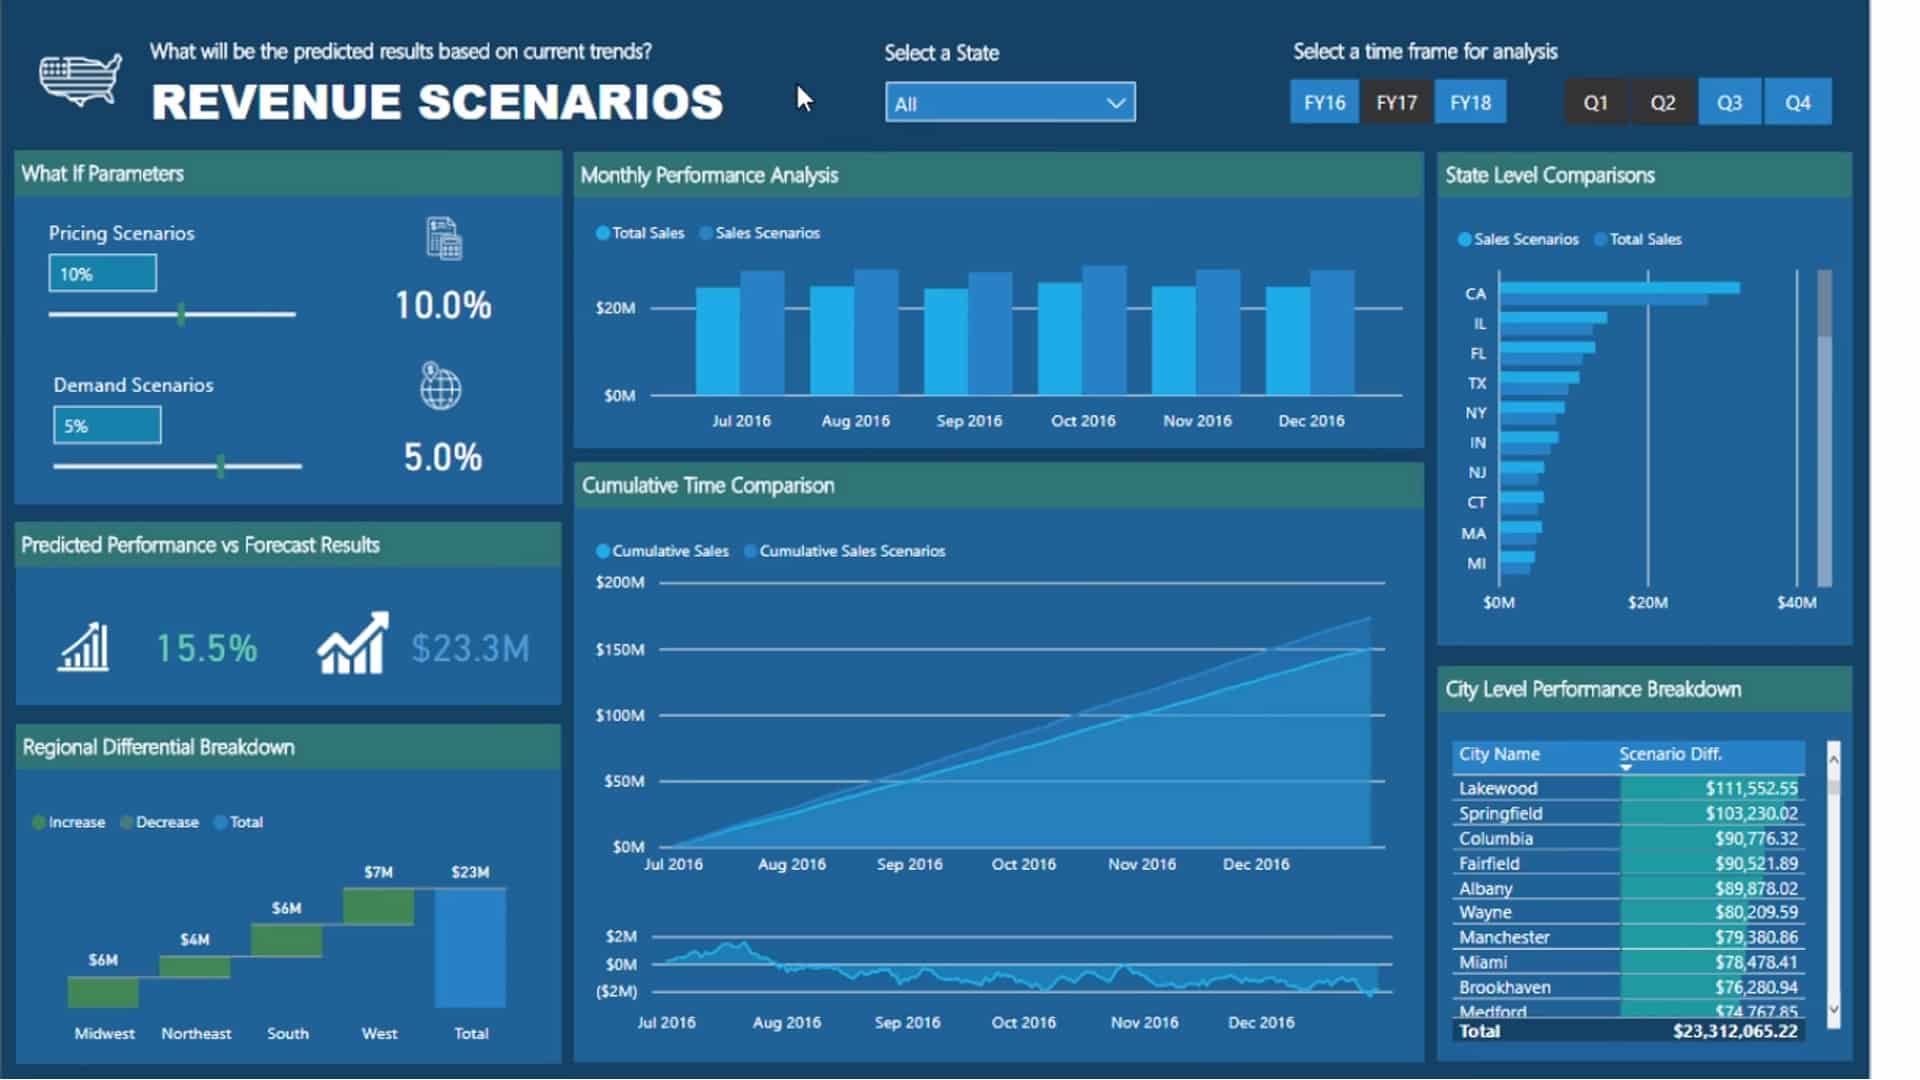
Task: Select the Lakewood city row
Action: click(1628, 788)
